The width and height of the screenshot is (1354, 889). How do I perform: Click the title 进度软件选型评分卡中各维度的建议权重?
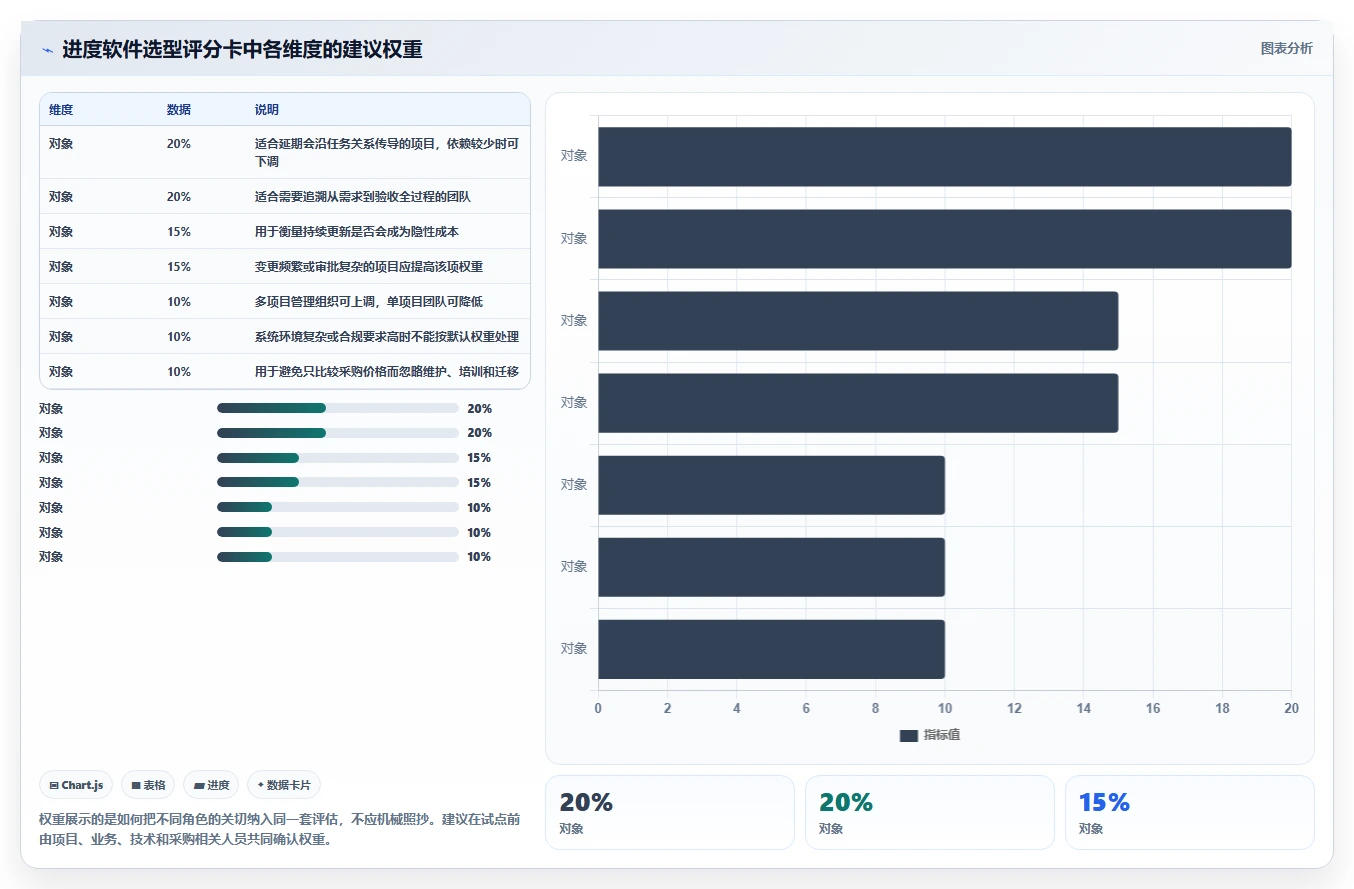coord(242,49)
